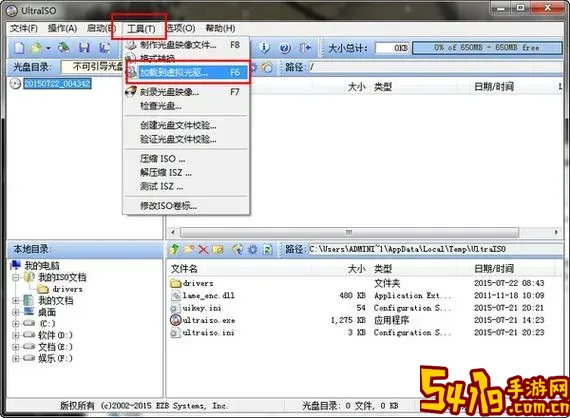Expand the 娱乐(F:) drive tree node
Image resolution: width=570 pixels, height=418 pixels.
click(x=15, y=358)
